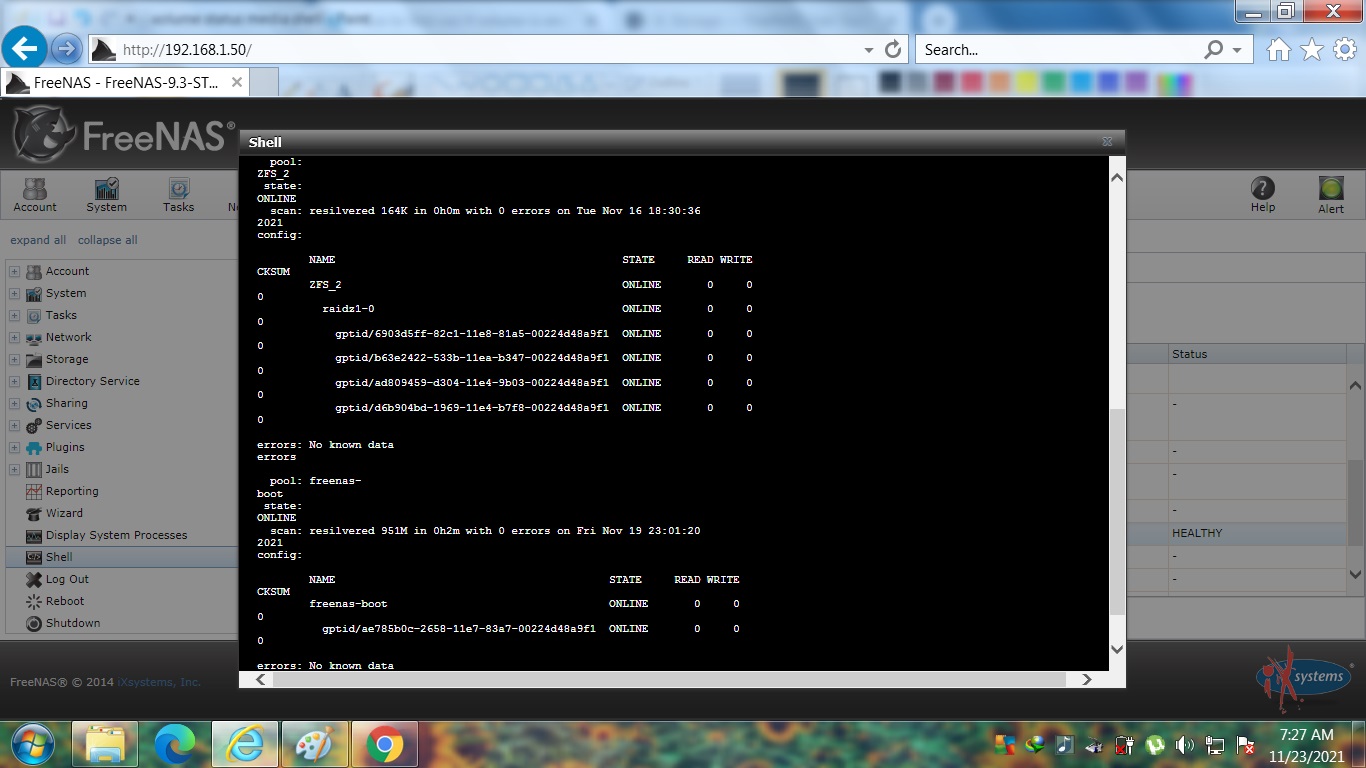Viewport: 1366px width, 768px height.
Task: Click the Account tree icon in sidebar
Action: [x=34, y=271]
